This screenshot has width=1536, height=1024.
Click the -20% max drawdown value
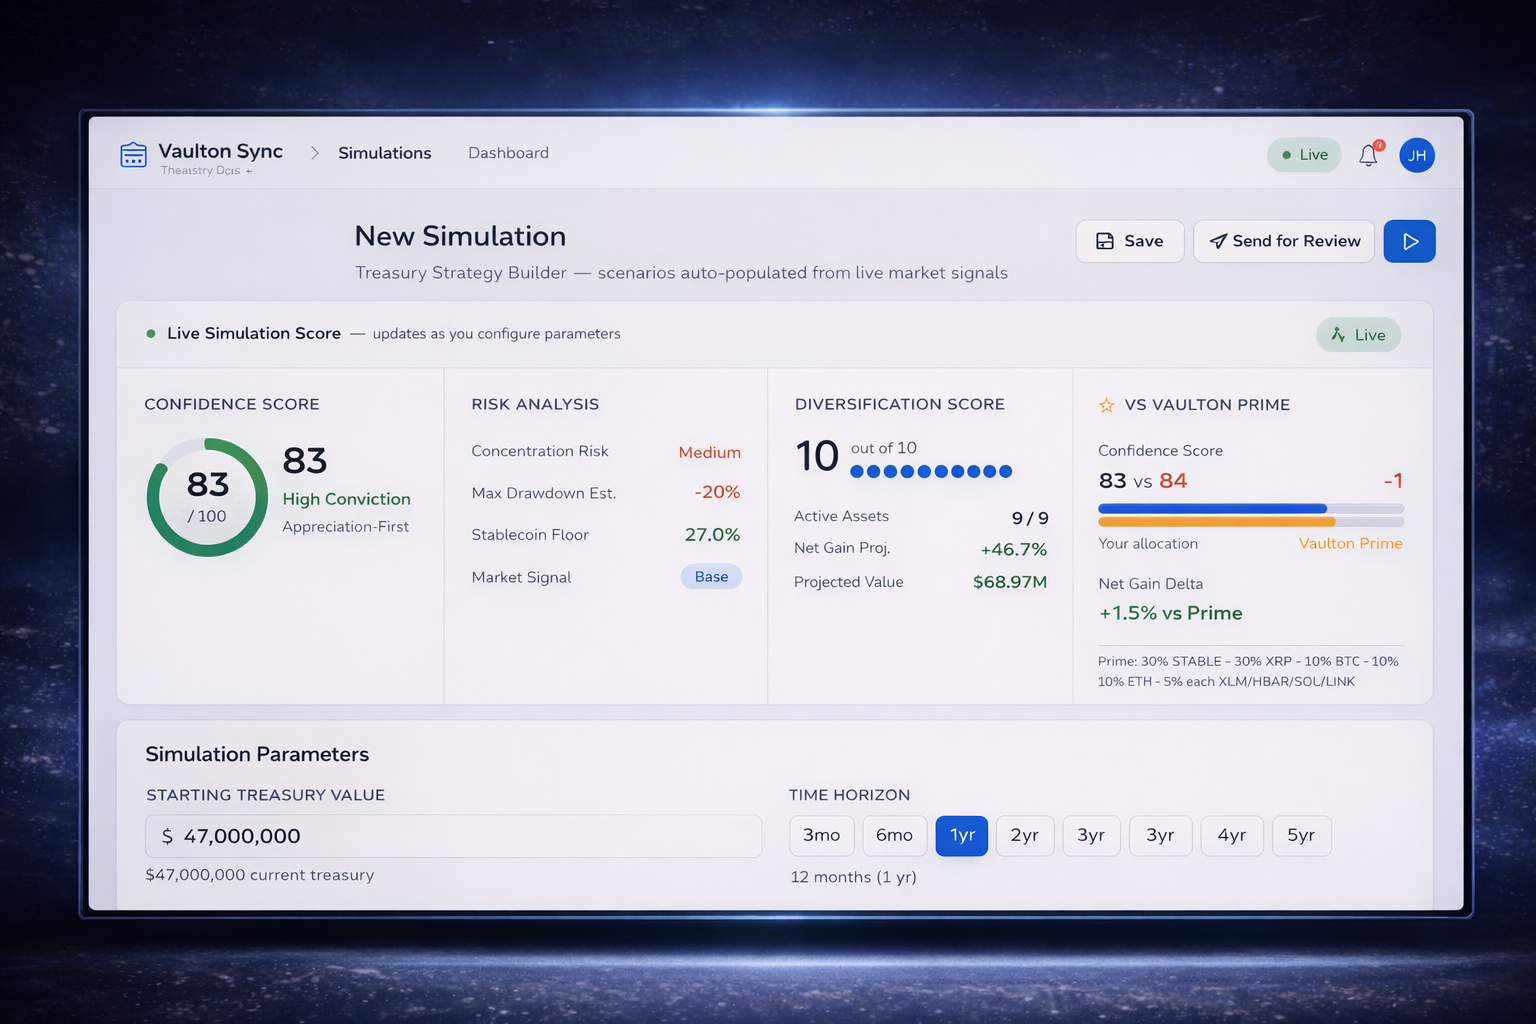pos(717,492)
